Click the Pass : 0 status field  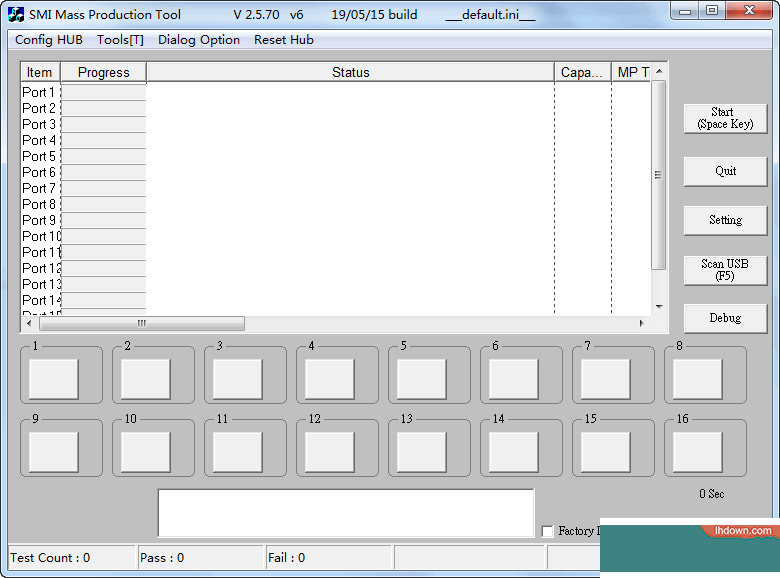(201, 558)
